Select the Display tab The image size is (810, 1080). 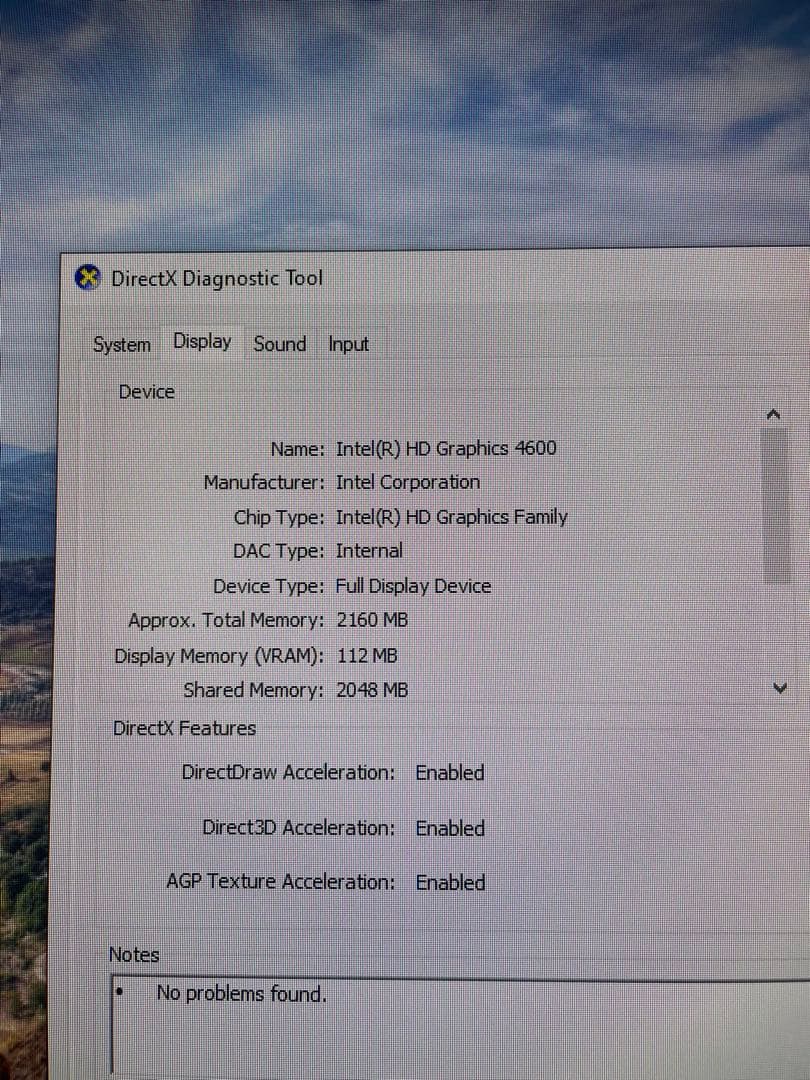202,342
